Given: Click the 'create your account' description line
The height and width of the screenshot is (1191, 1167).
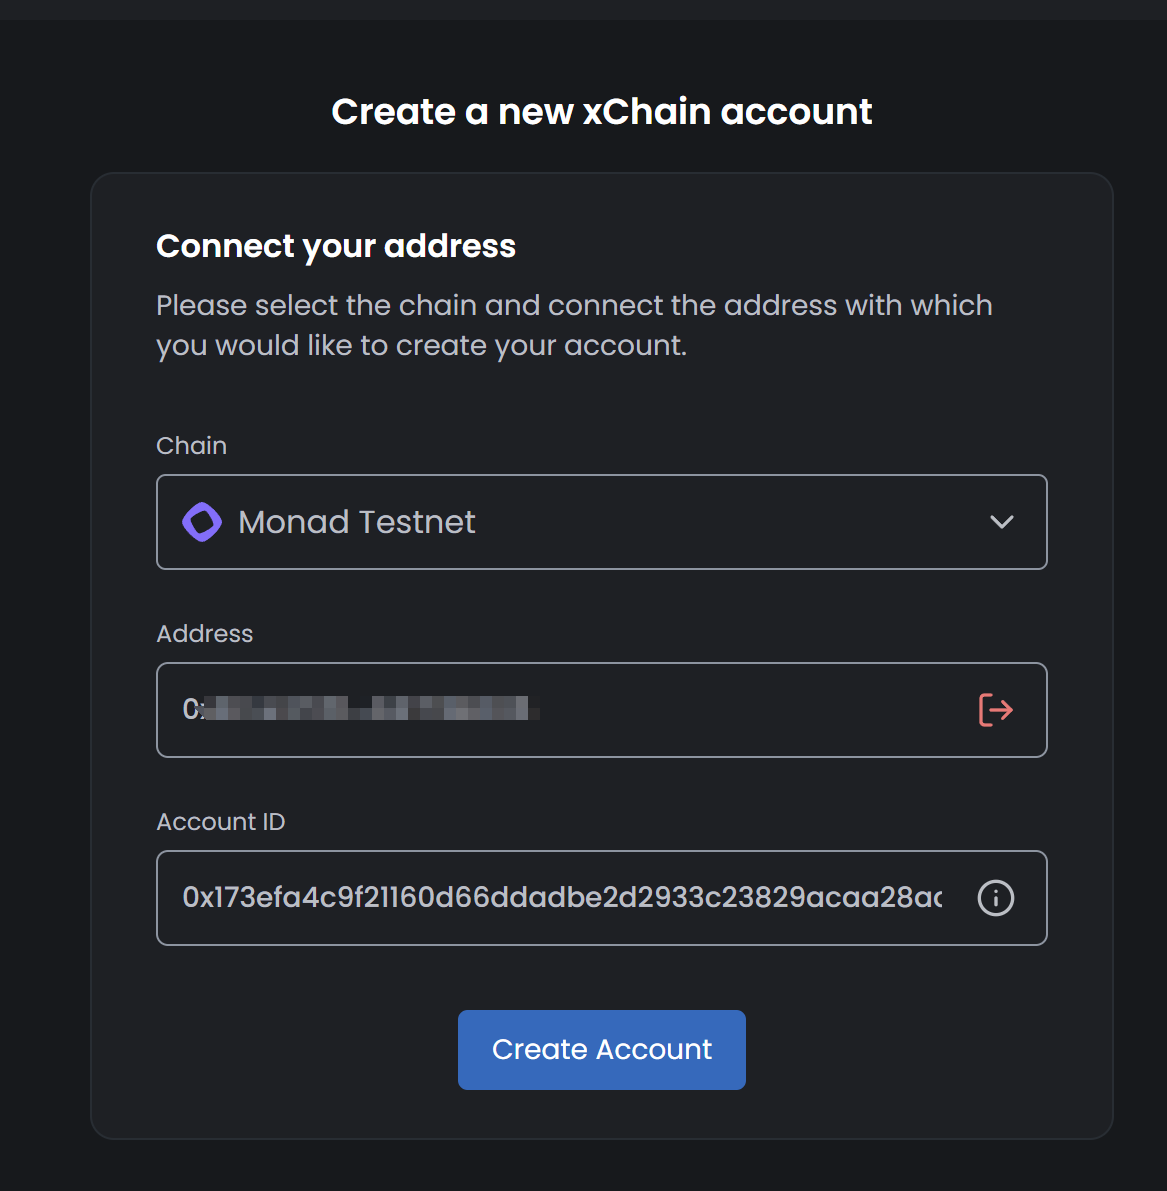Looking at the screenshot, I should [421, 346].
